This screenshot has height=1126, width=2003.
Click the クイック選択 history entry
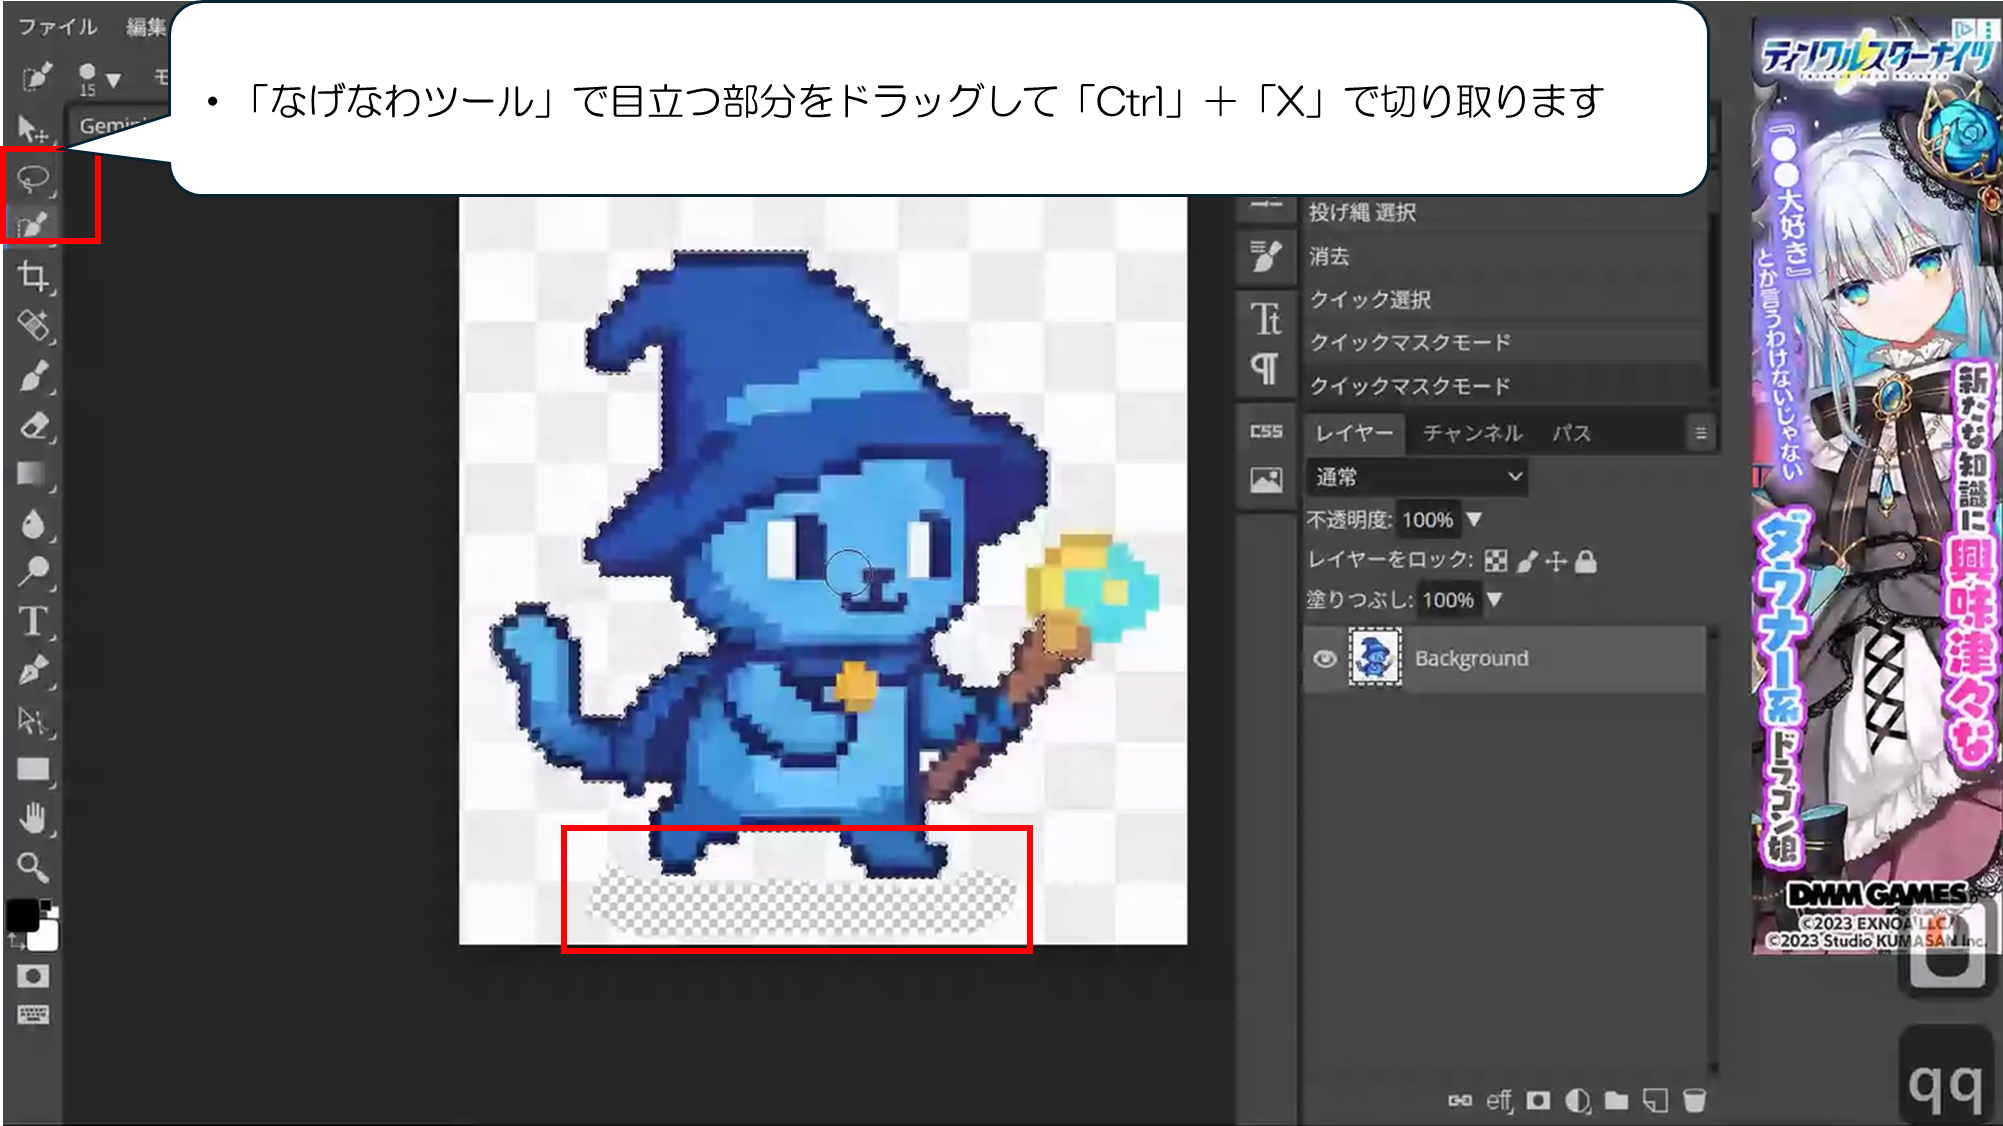point(1370,300)
